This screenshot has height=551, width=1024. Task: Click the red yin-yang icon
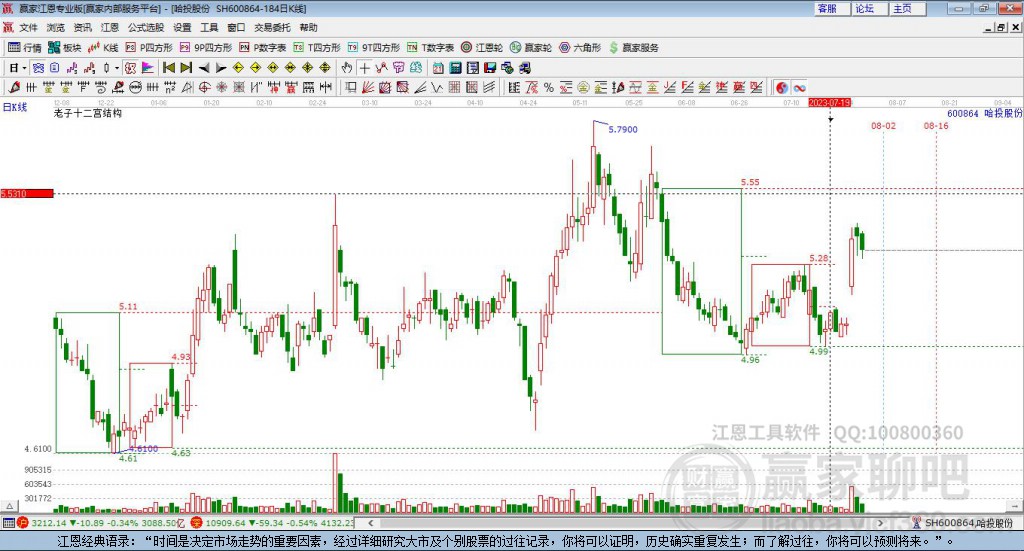coord(782,87)
